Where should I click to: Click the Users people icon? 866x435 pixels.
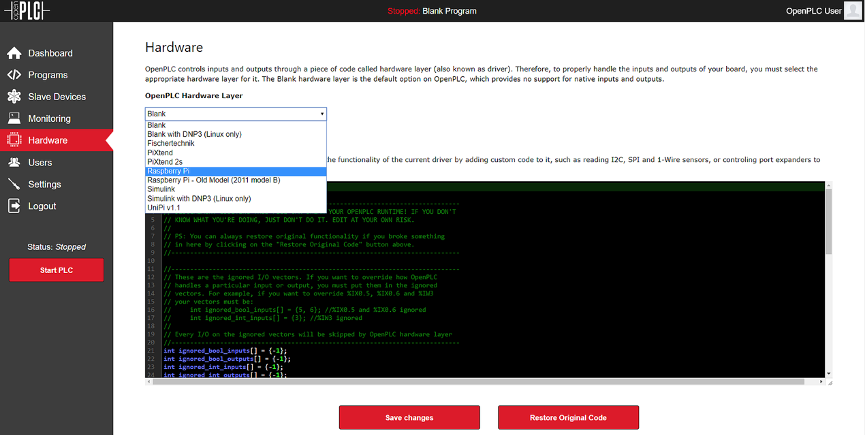[x=14, y=162]
